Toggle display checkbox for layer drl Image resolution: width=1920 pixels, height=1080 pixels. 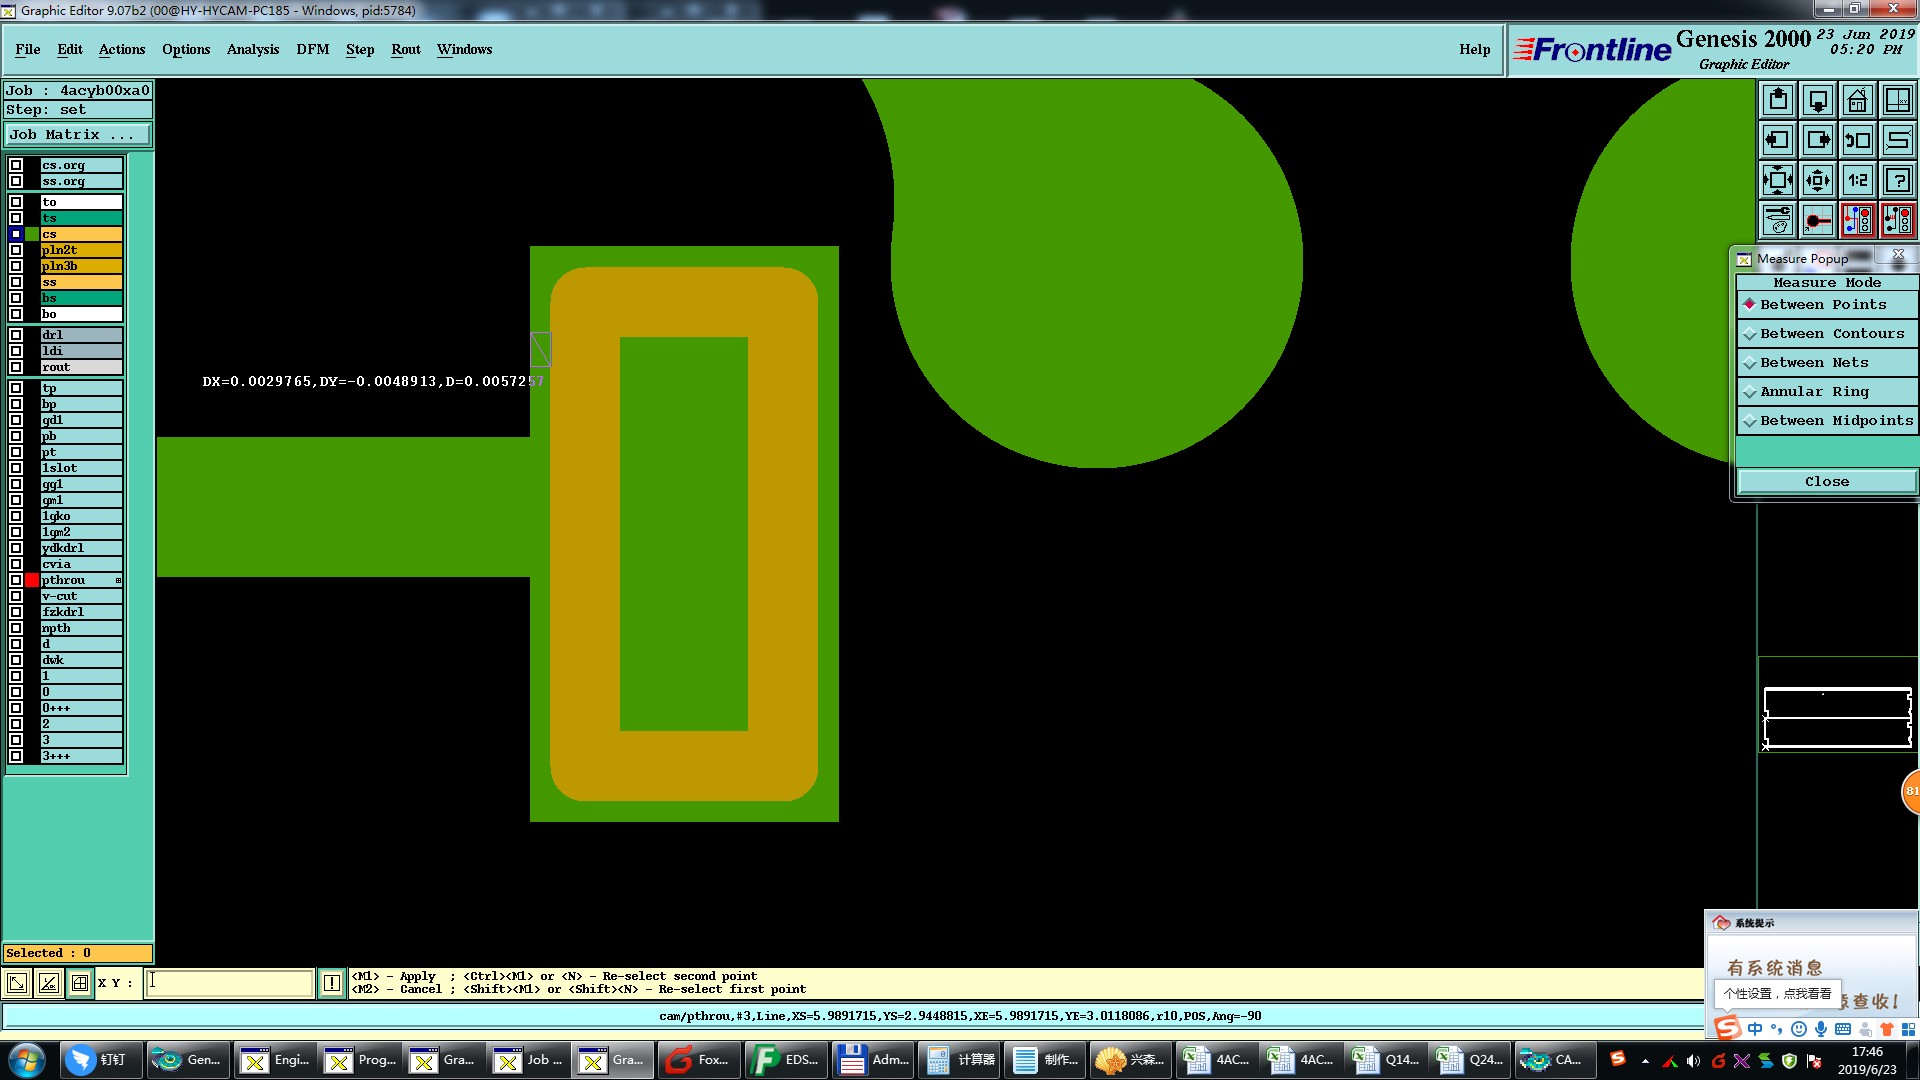(16, 335)
